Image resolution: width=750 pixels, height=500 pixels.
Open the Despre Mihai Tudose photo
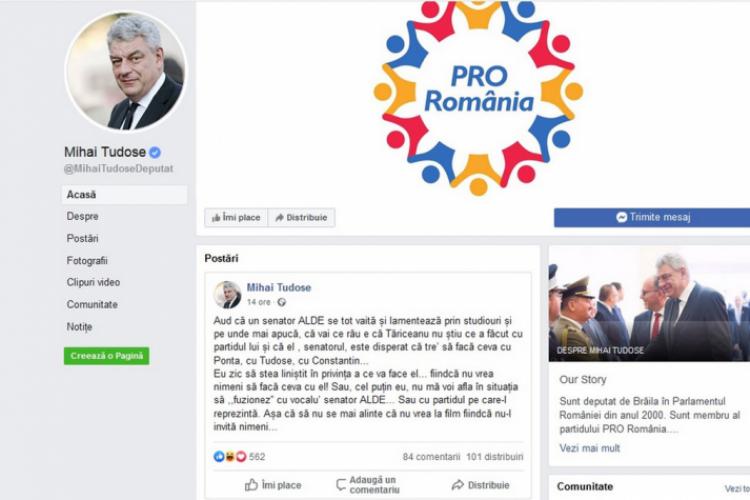pos(649,304)
